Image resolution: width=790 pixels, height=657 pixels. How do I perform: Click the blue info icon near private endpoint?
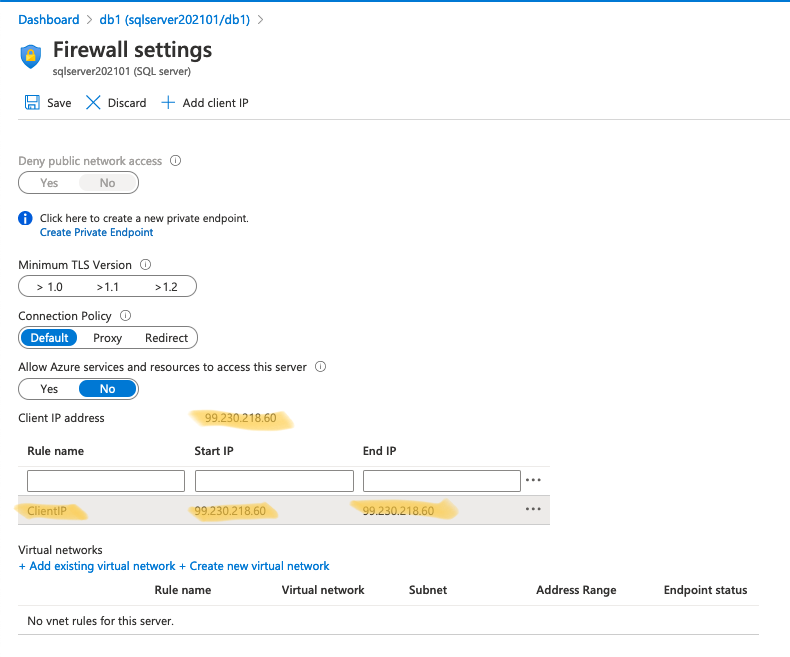25,218
